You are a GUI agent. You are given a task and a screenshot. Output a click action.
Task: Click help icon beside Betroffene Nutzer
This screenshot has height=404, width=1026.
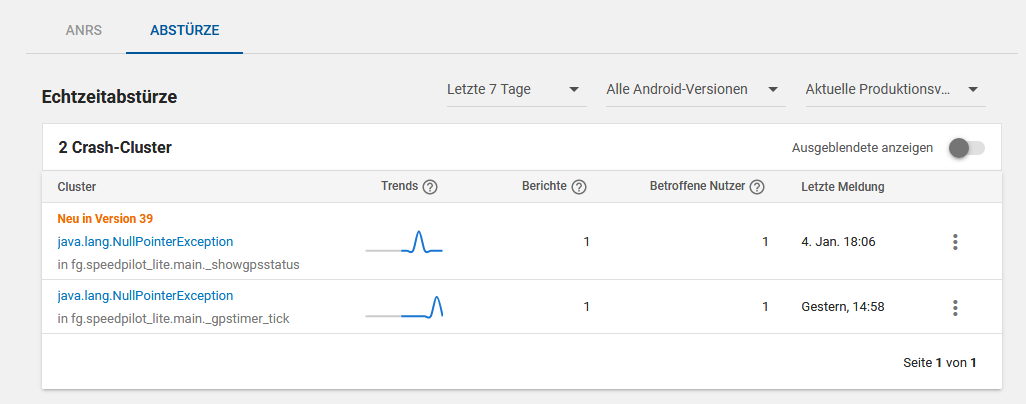(x=757, y=187)
